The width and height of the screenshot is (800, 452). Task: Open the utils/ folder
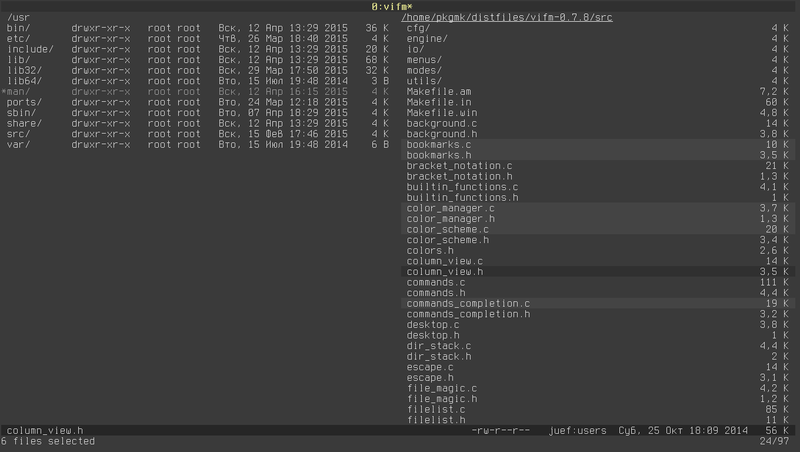point(598,81)
